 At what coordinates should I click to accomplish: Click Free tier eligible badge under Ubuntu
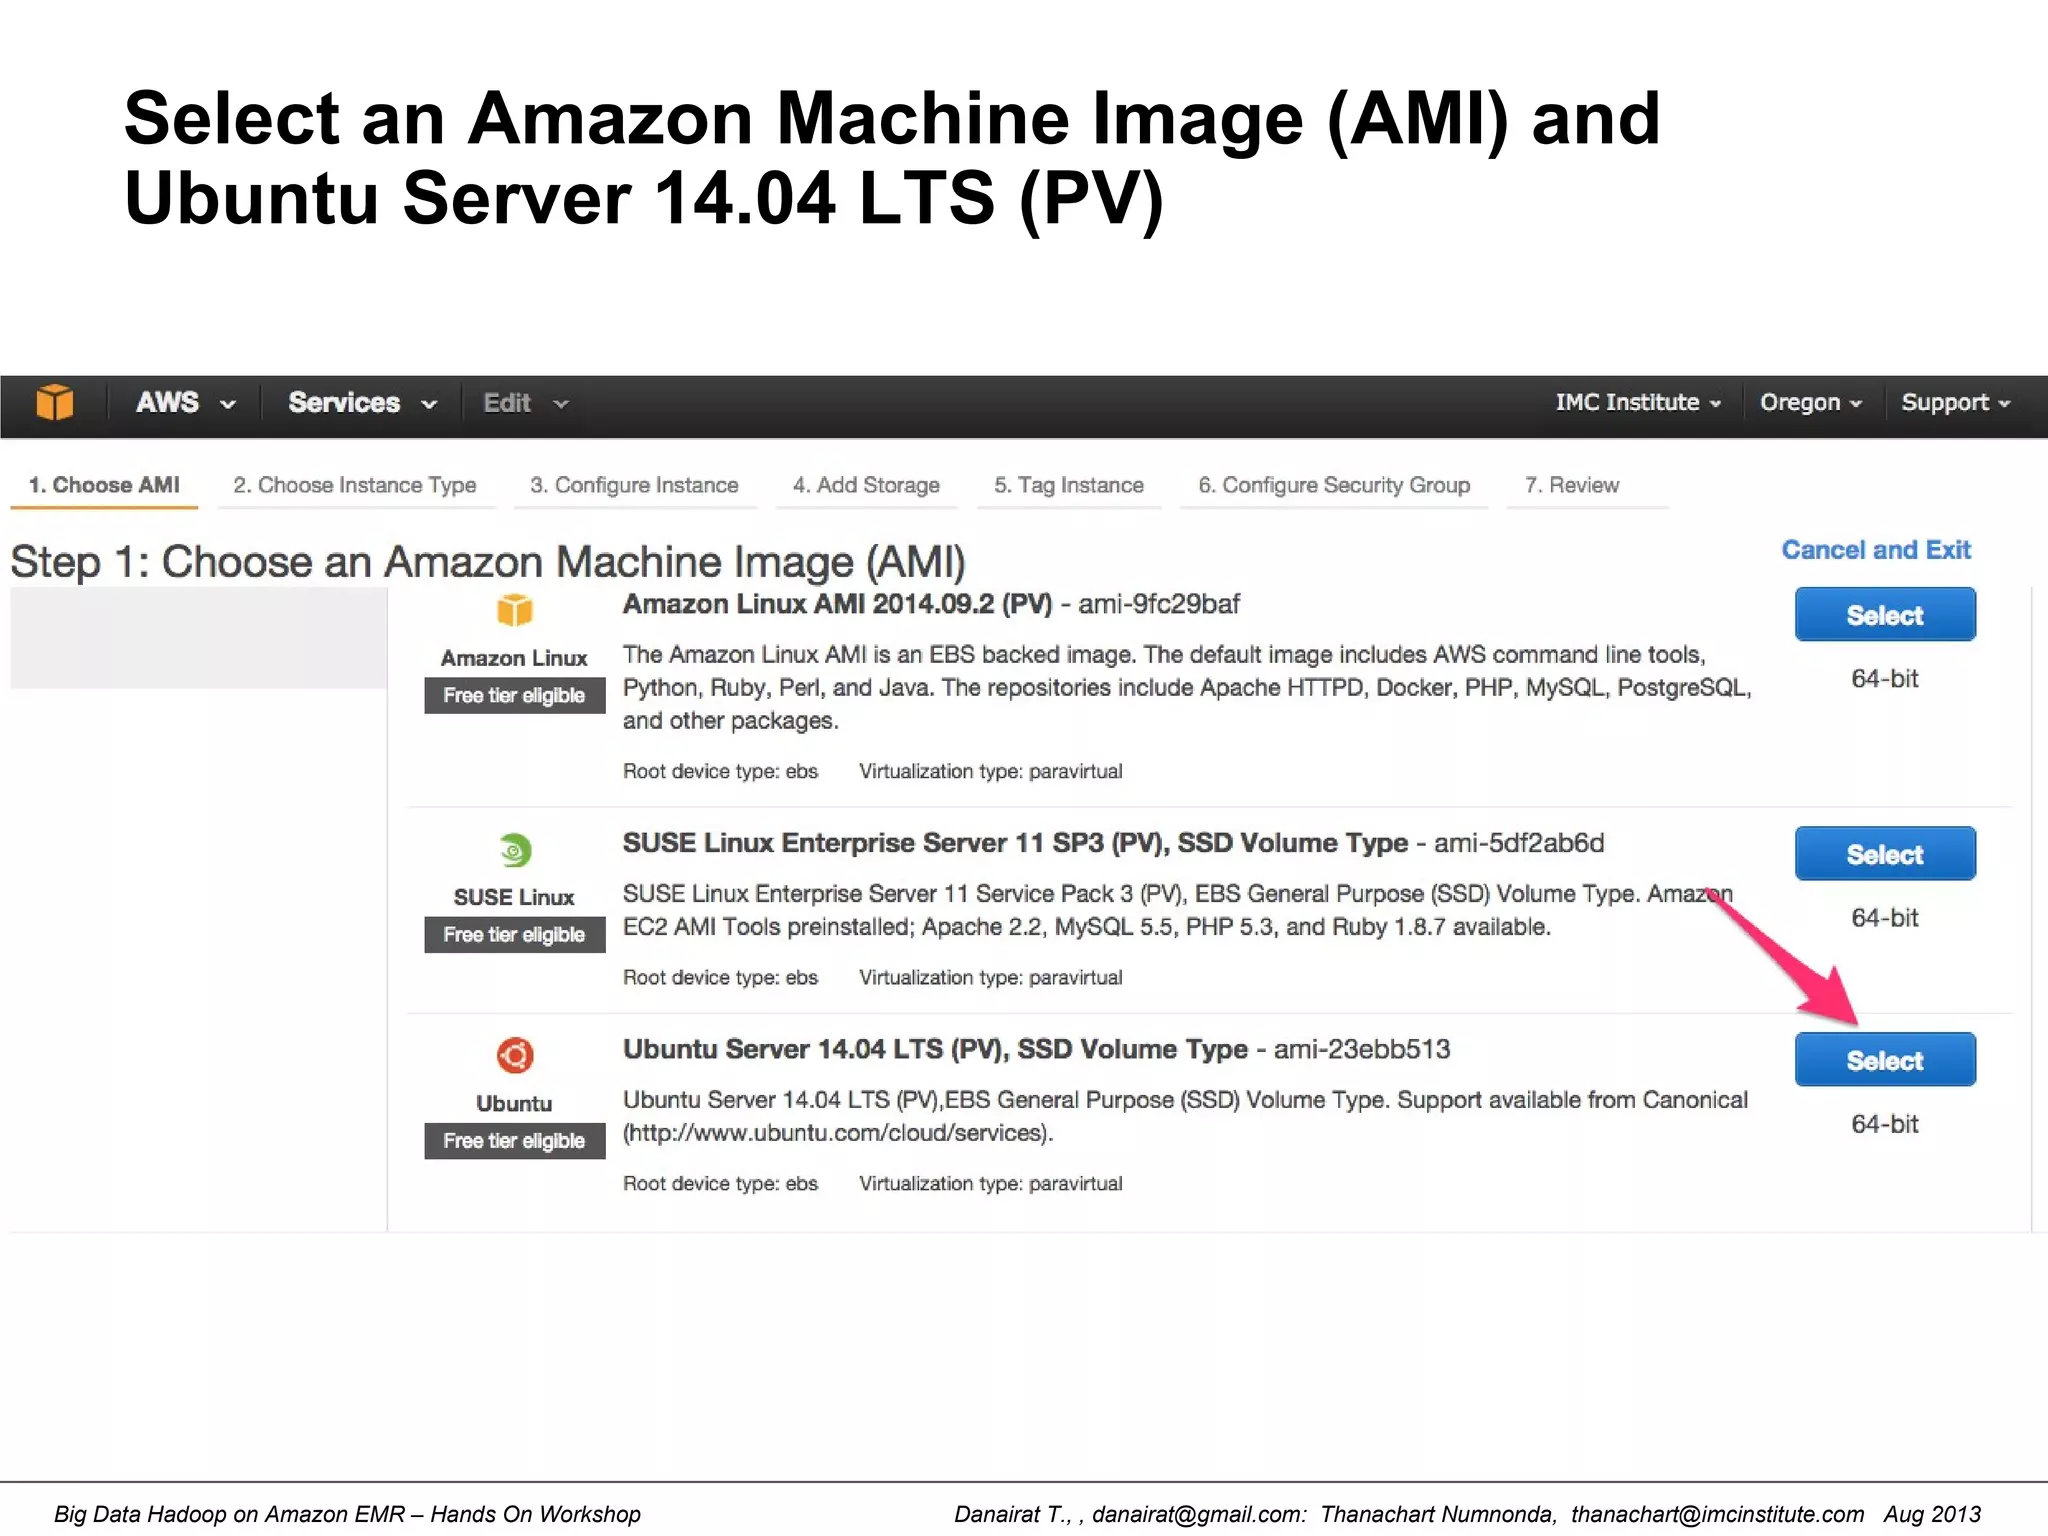pos(514,1140)
